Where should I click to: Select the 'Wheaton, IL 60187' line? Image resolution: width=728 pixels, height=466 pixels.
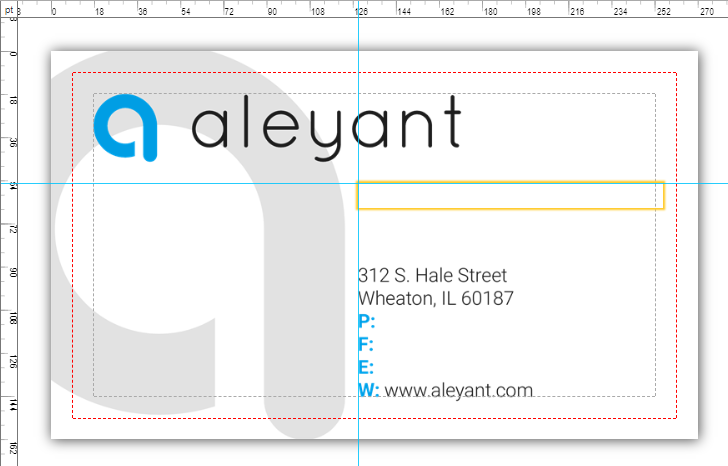(436, 298)
